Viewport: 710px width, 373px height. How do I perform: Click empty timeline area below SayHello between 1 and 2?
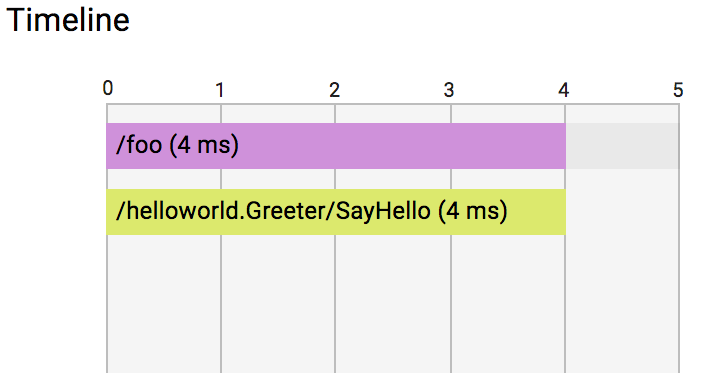coord(278,303)
